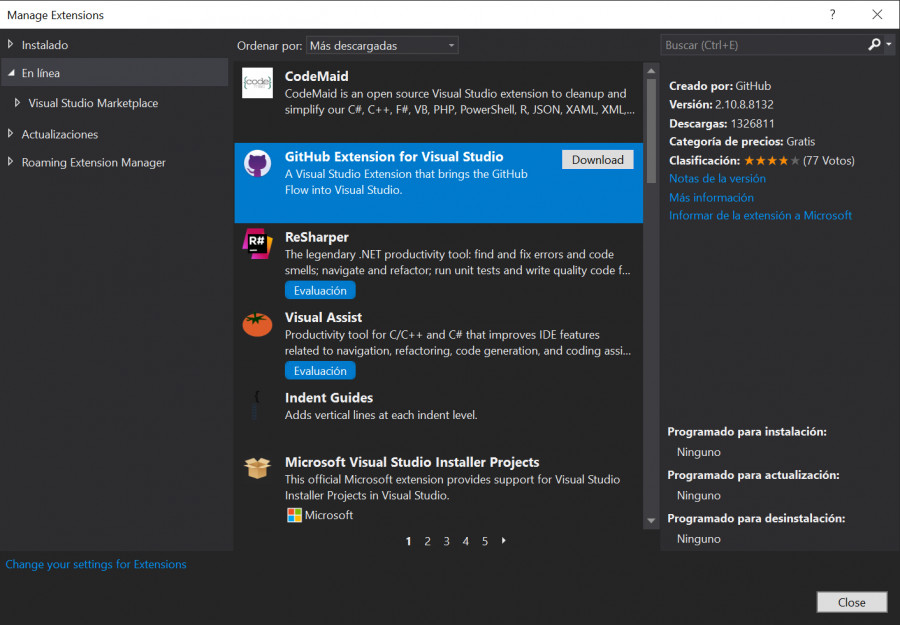Go to results page 5
Viewport: 900px width, 625px height.
pos(485,541)
